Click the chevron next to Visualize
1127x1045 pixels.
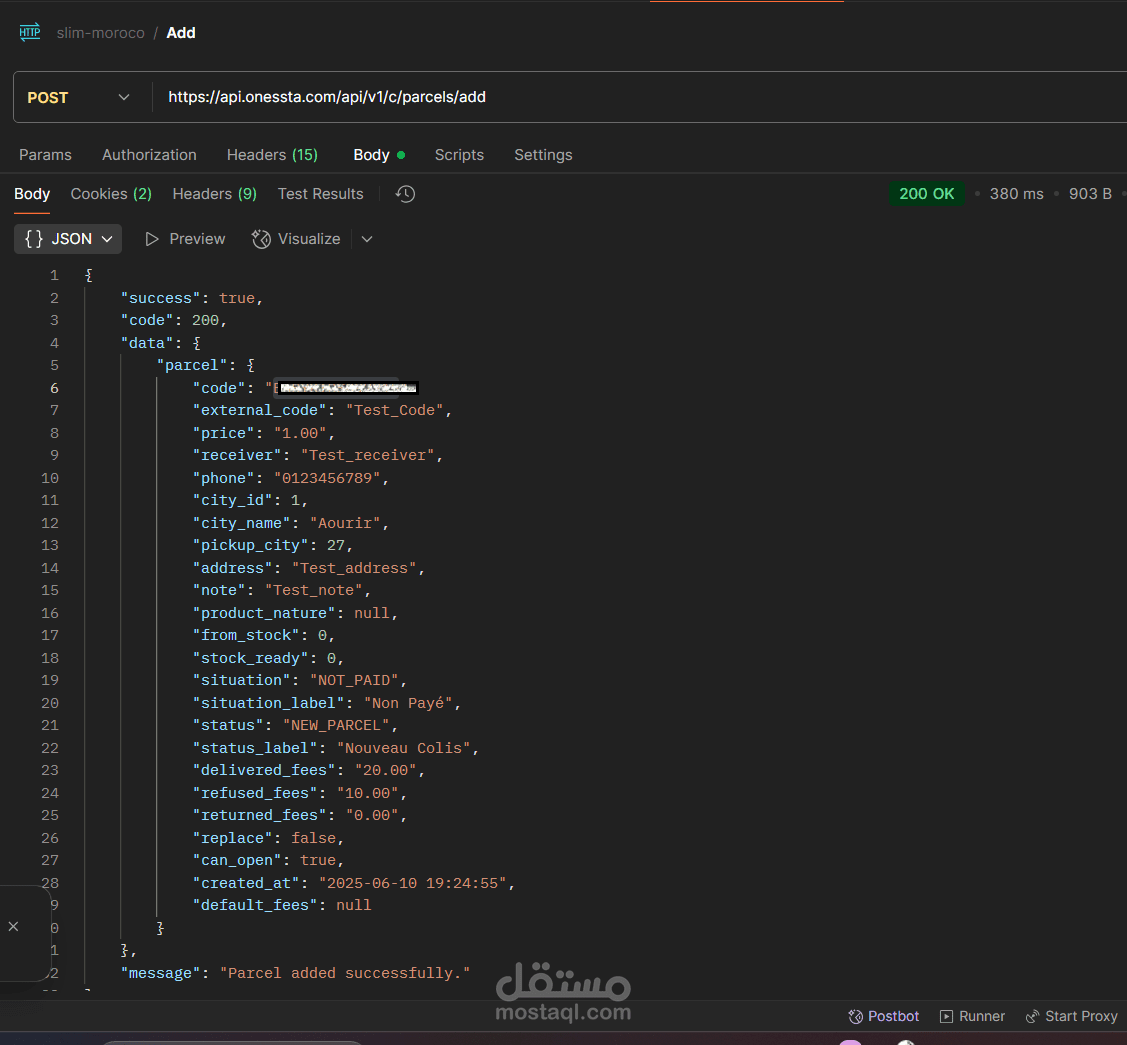point(366,240)
